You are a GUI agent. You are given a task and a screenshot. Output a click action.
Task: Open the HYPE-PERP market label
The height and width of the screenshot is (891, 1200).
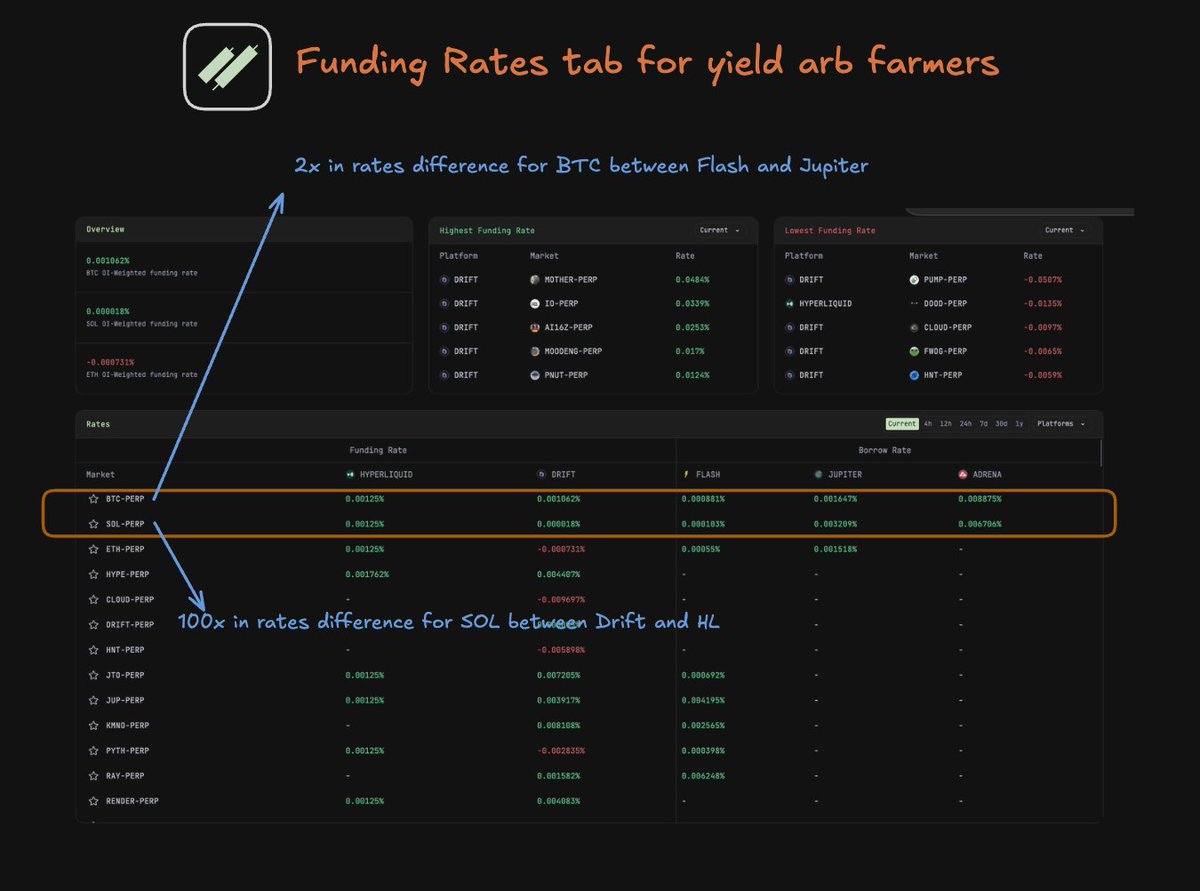(x=127, y=574)
